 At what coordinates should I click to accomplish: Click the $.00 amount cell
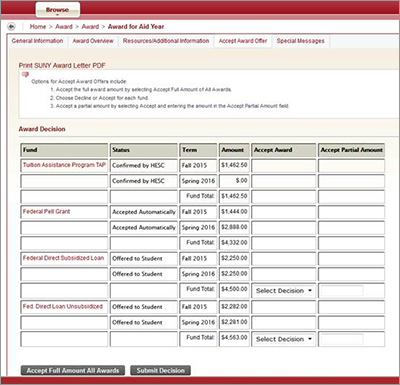234,181
